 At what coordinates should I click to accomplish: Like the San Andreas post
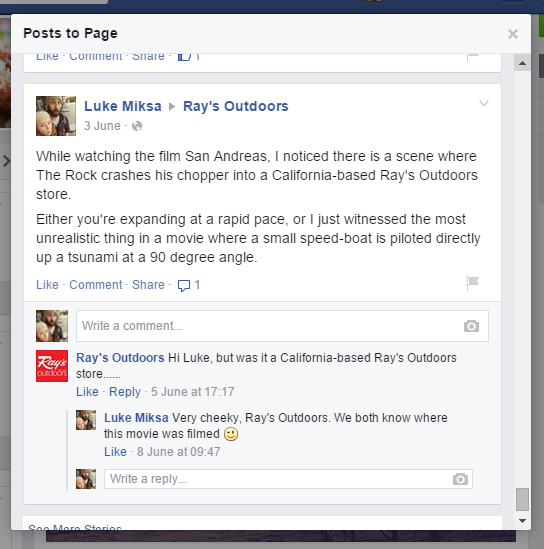point(47,285)
